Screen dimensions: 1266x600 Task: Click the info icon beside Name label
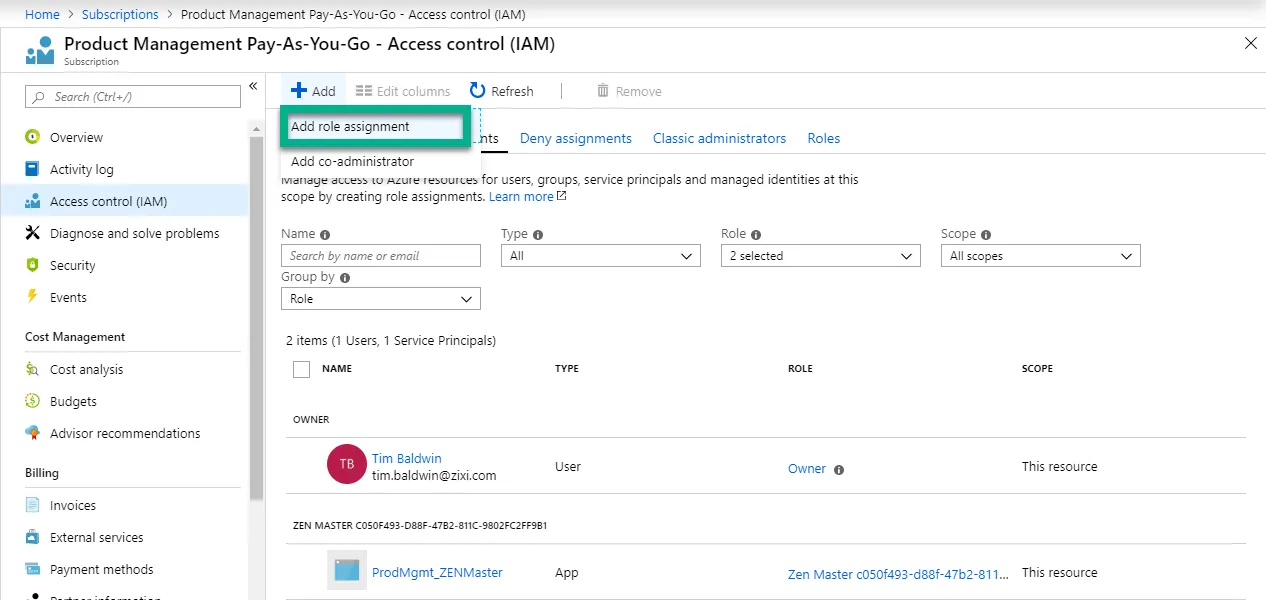click(x=325, y=234)
